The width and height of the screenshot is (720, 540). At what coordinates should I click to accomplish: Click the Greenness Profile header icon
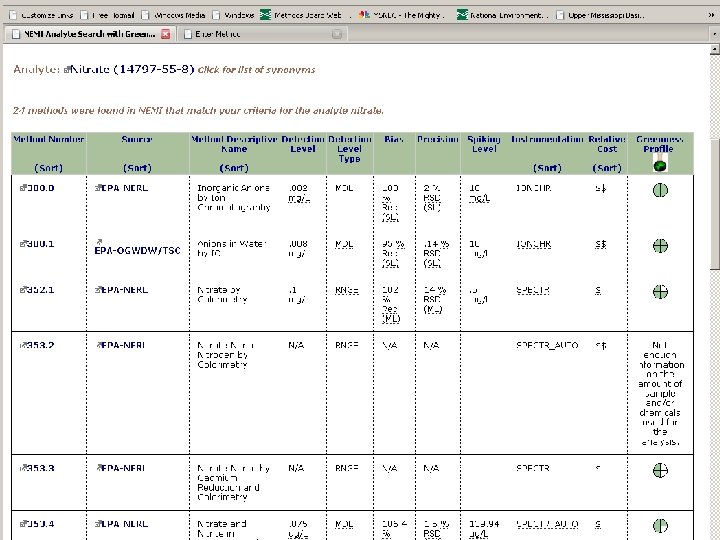(x=660, y=163)
